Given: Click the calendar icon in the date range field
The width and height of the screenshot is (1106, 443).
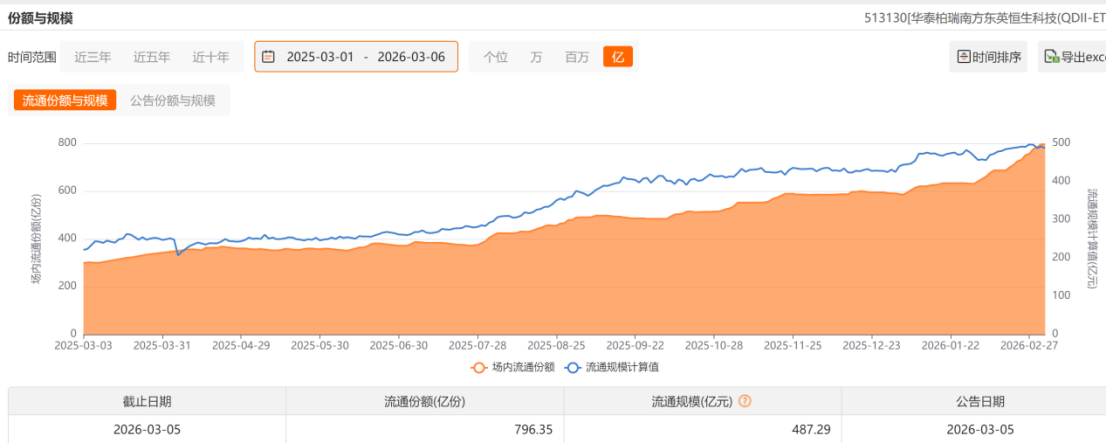Looking at the screenshot, I should point(268,57).
